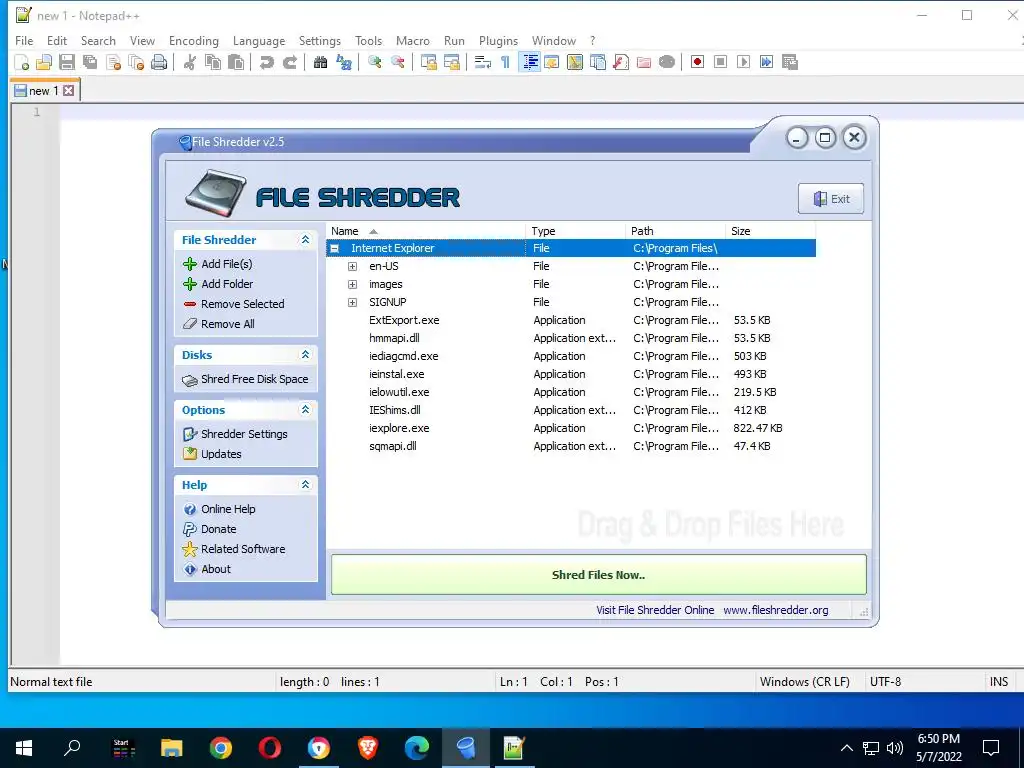The image size is (1024, 768).
Task: Click Paste icon in Notepad++ toolbar
Action: [236, 62]
